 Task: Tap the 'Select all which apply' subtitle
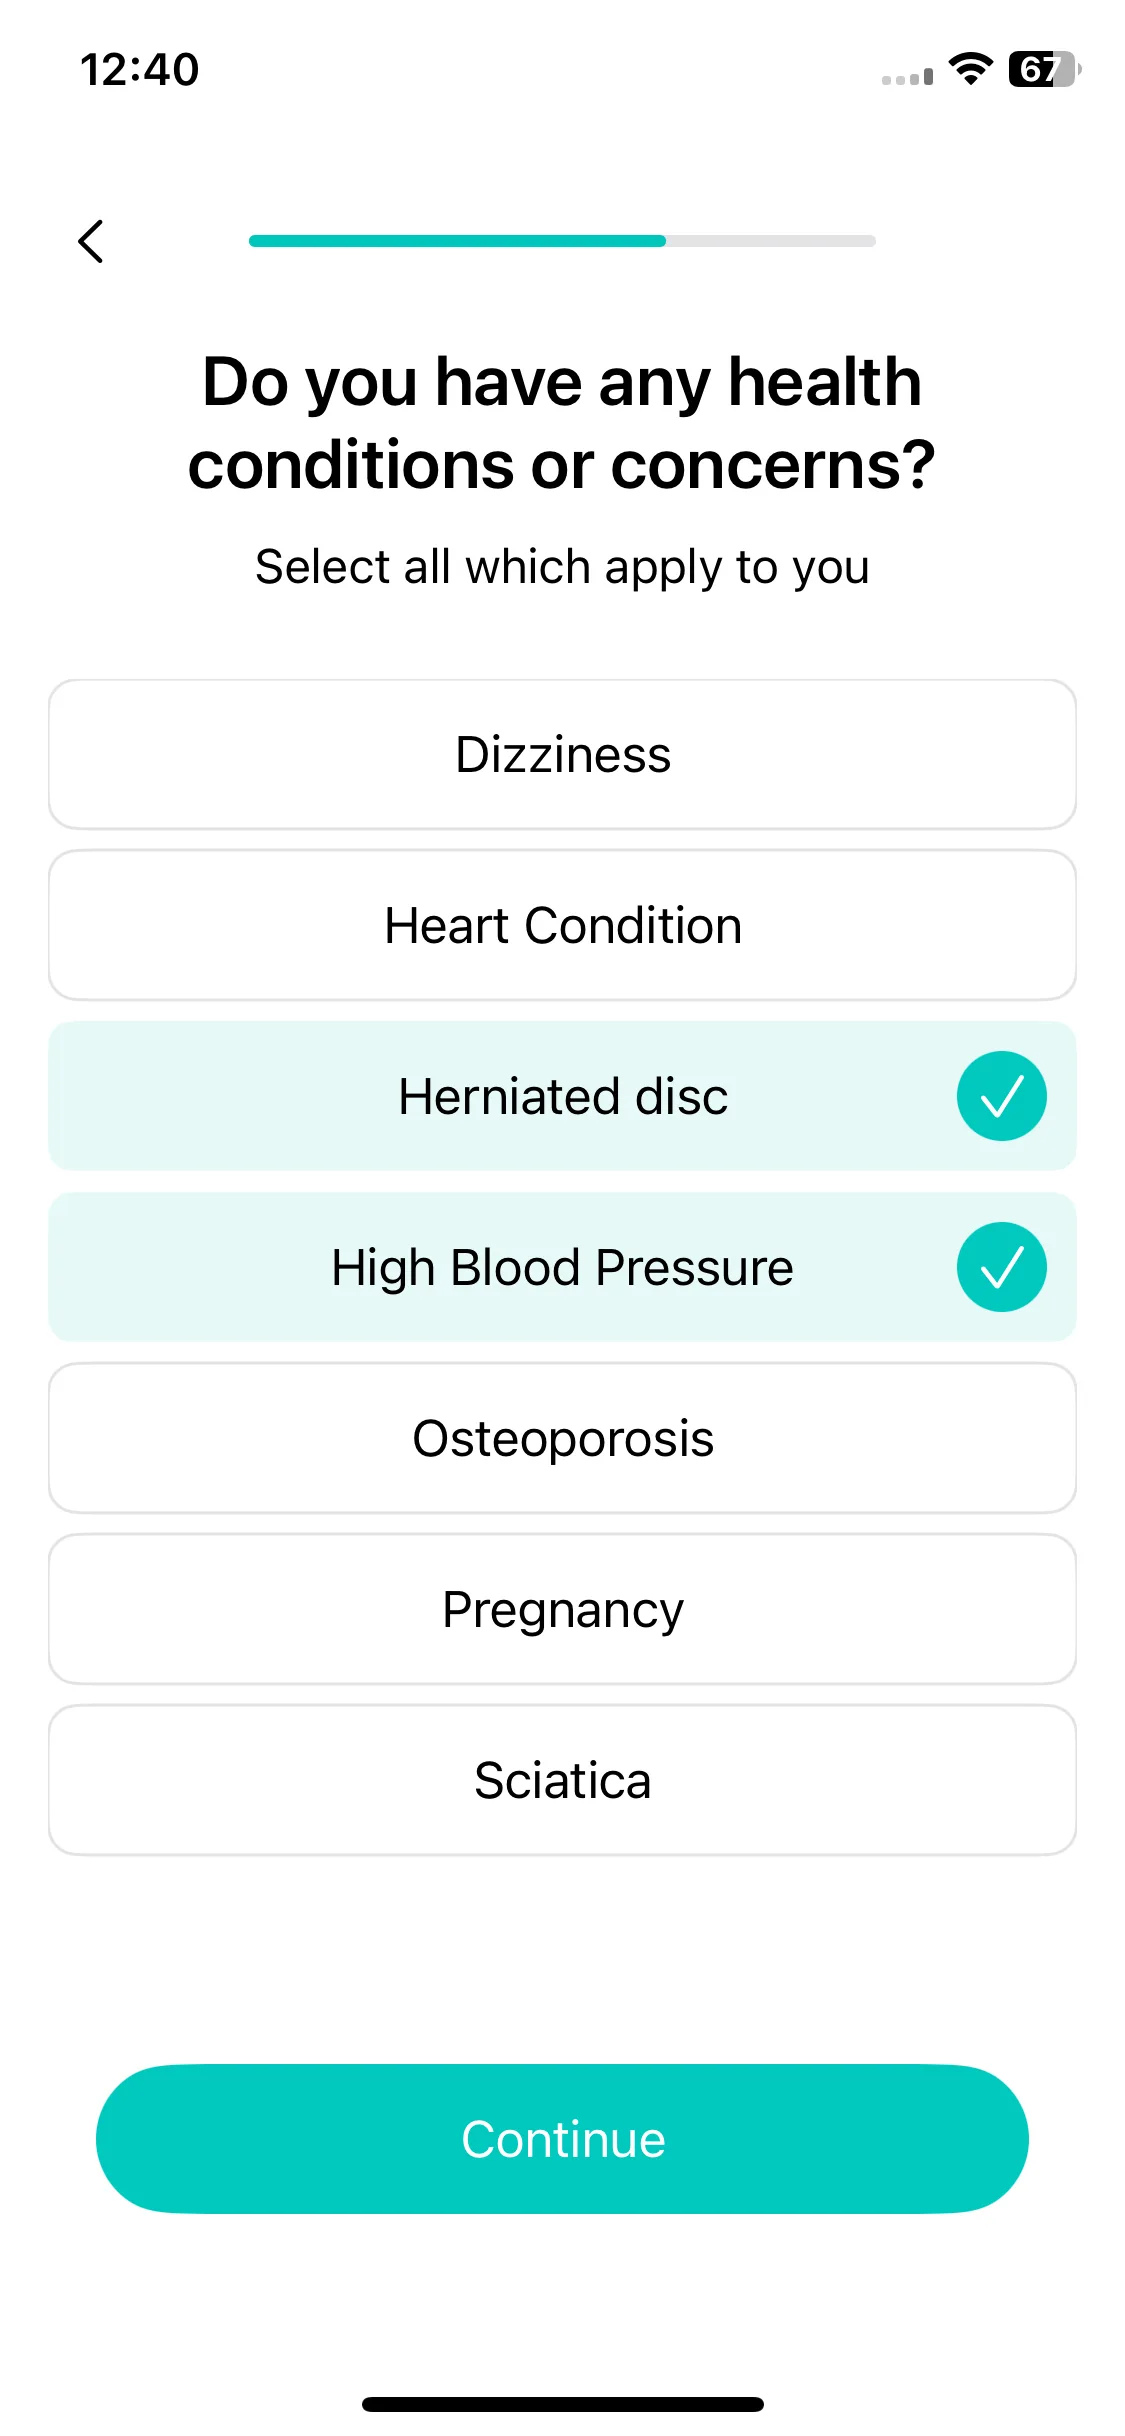coord(562,567)
